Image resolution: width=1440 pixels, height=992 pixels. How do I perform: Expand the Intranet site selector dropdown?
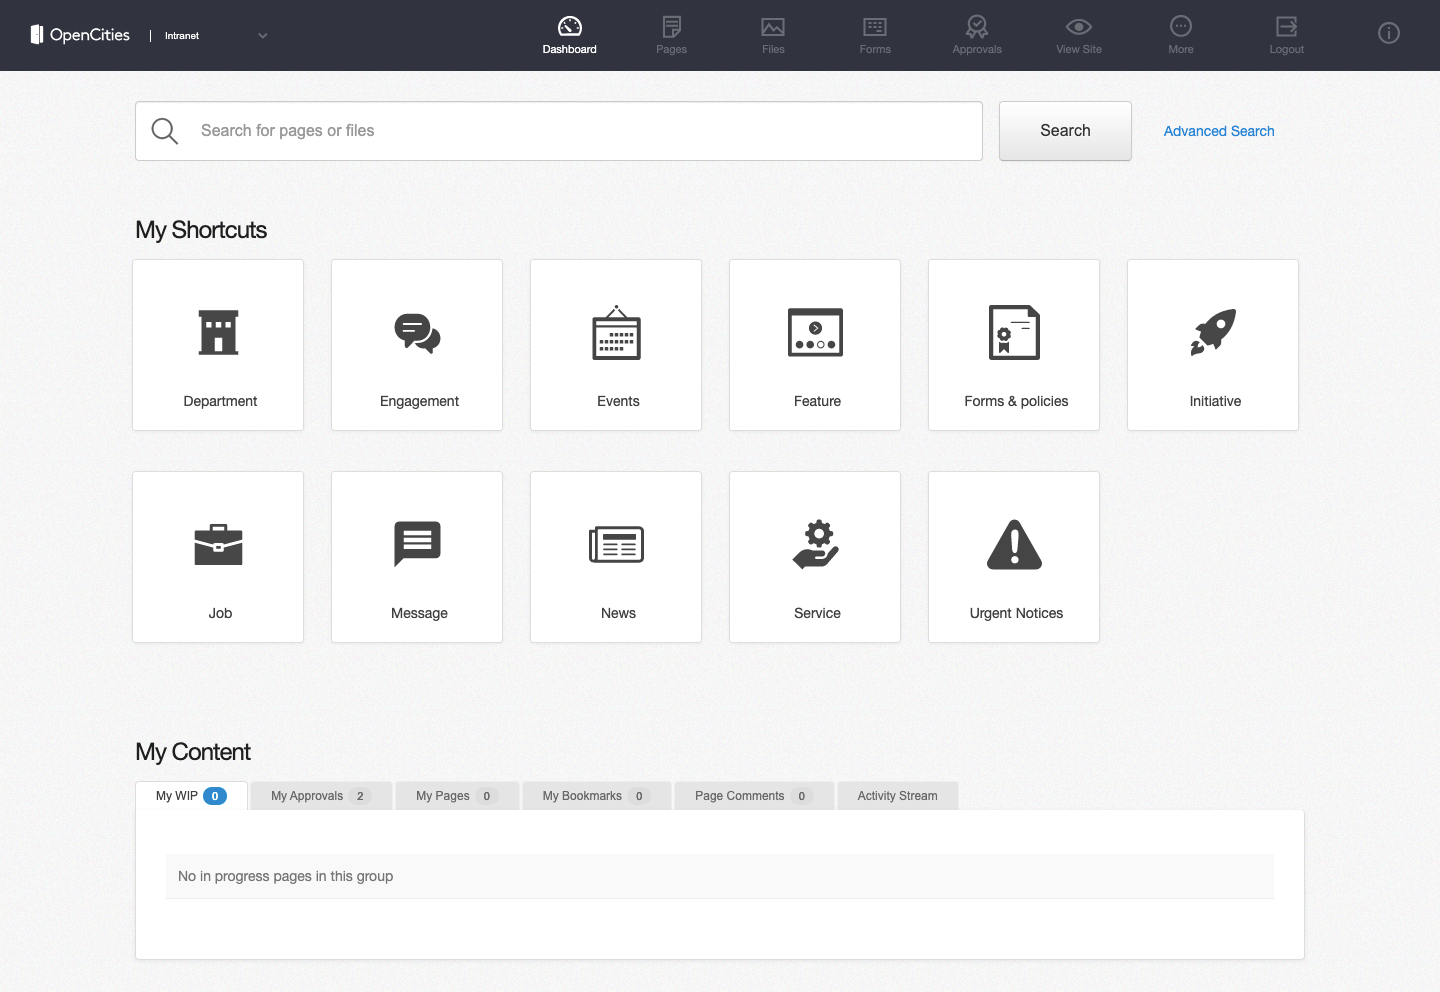262,35
